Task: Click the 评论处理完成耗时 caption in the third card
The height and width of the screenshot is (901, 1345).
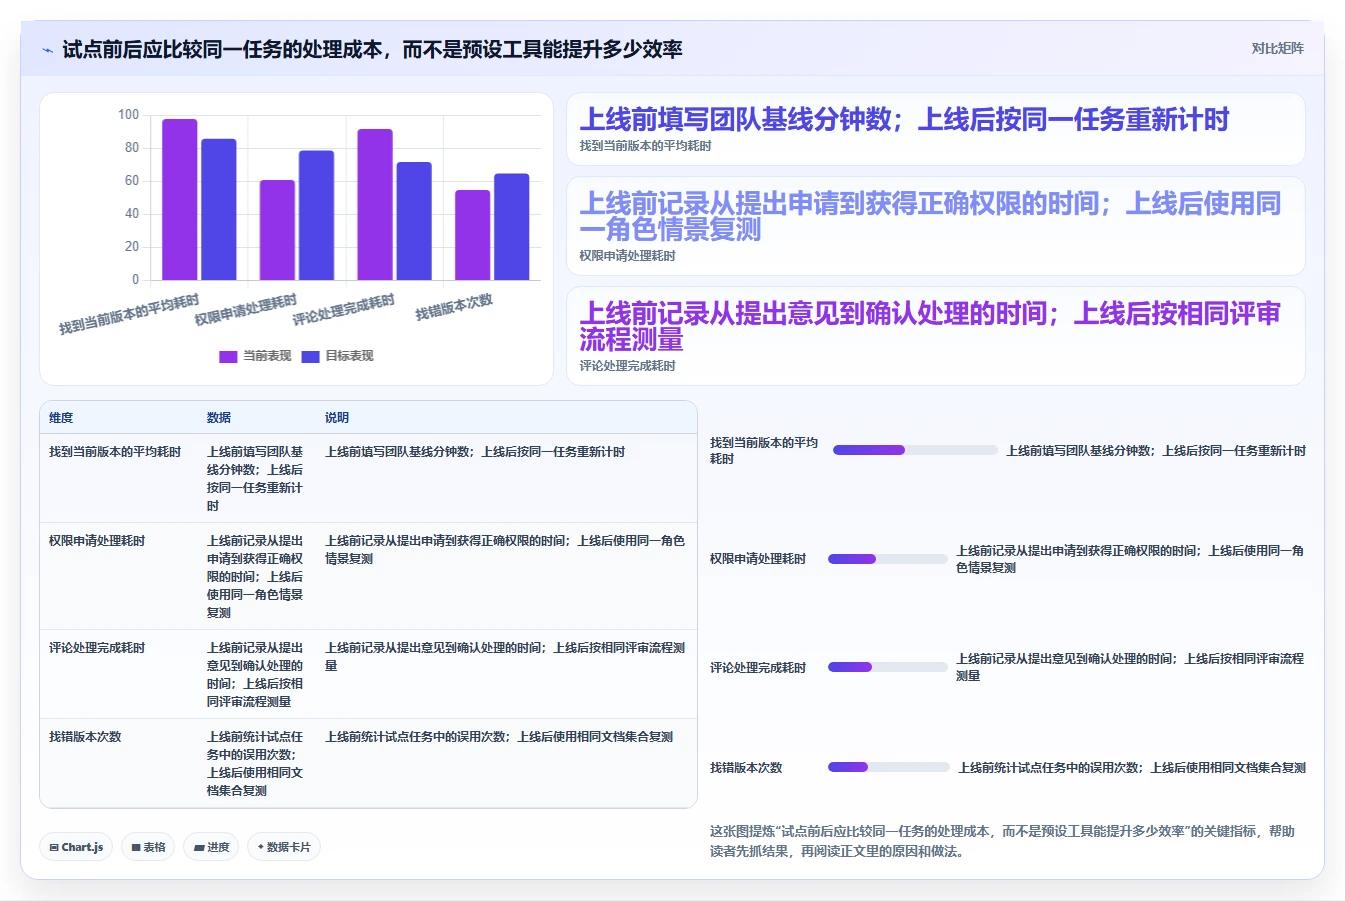Action: [x=627, y=366]
